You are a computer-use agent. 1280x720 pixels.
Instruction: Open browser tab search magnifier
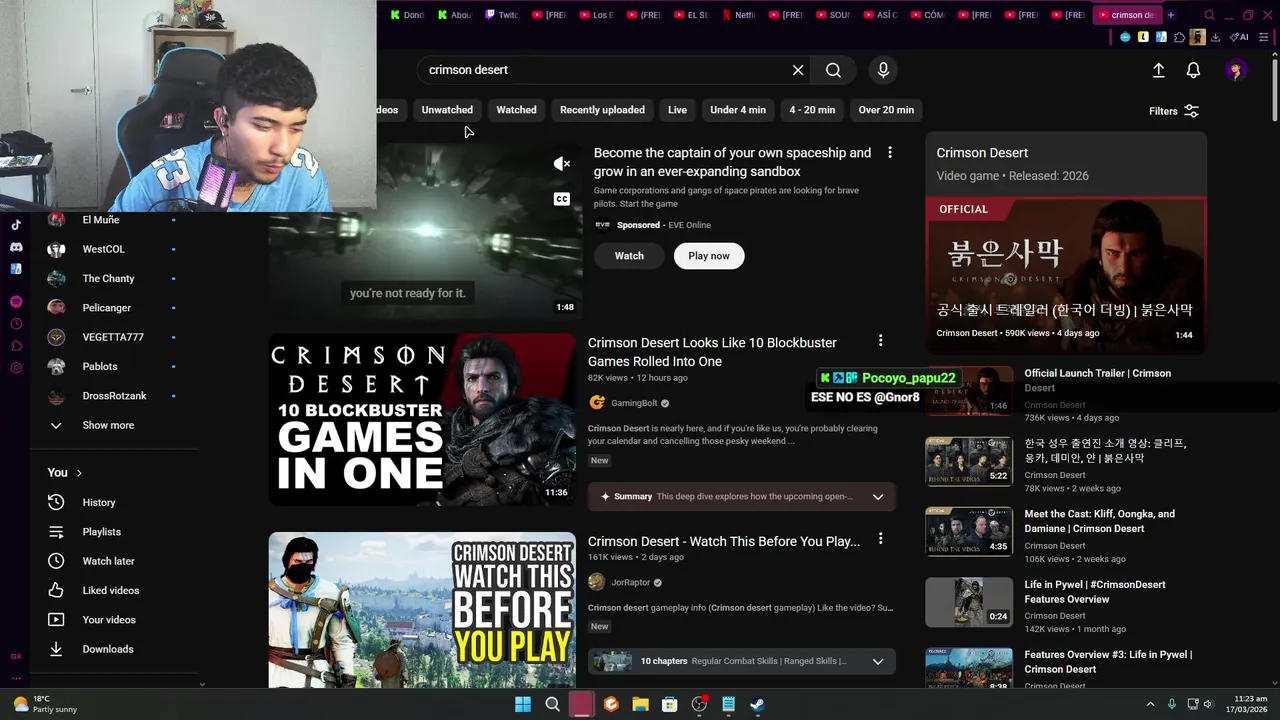[1209, 15]
